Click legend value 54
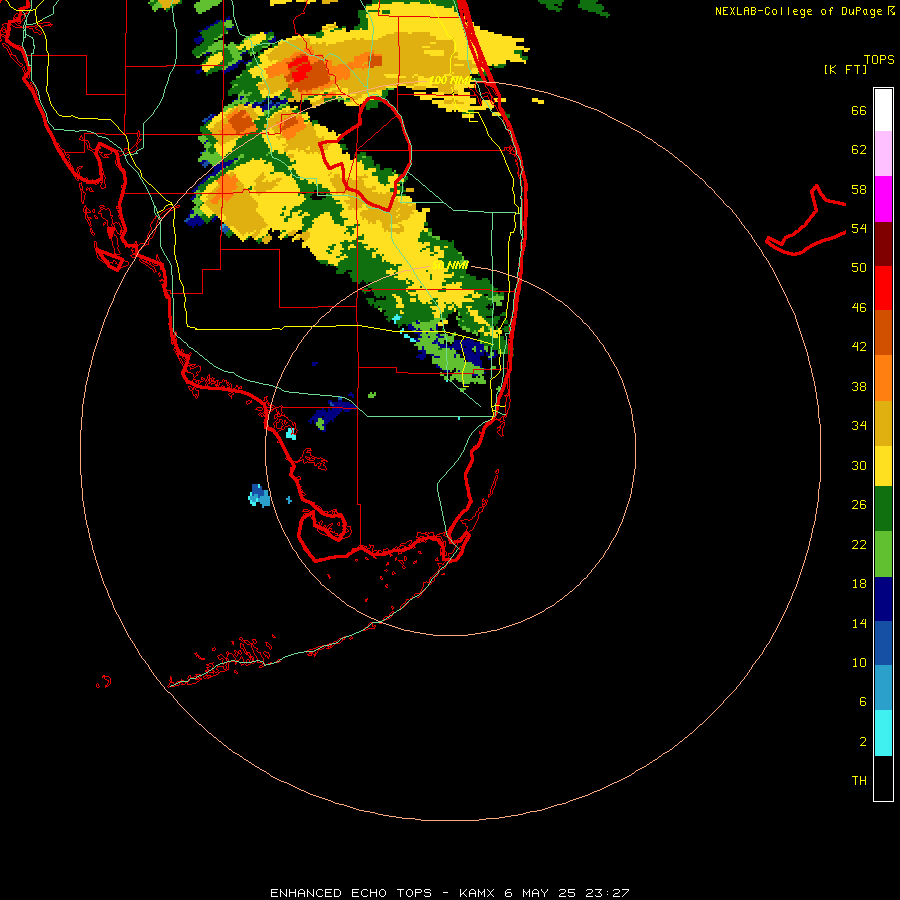This screenshot has height=900, width=900. click(x=859, y=228)
